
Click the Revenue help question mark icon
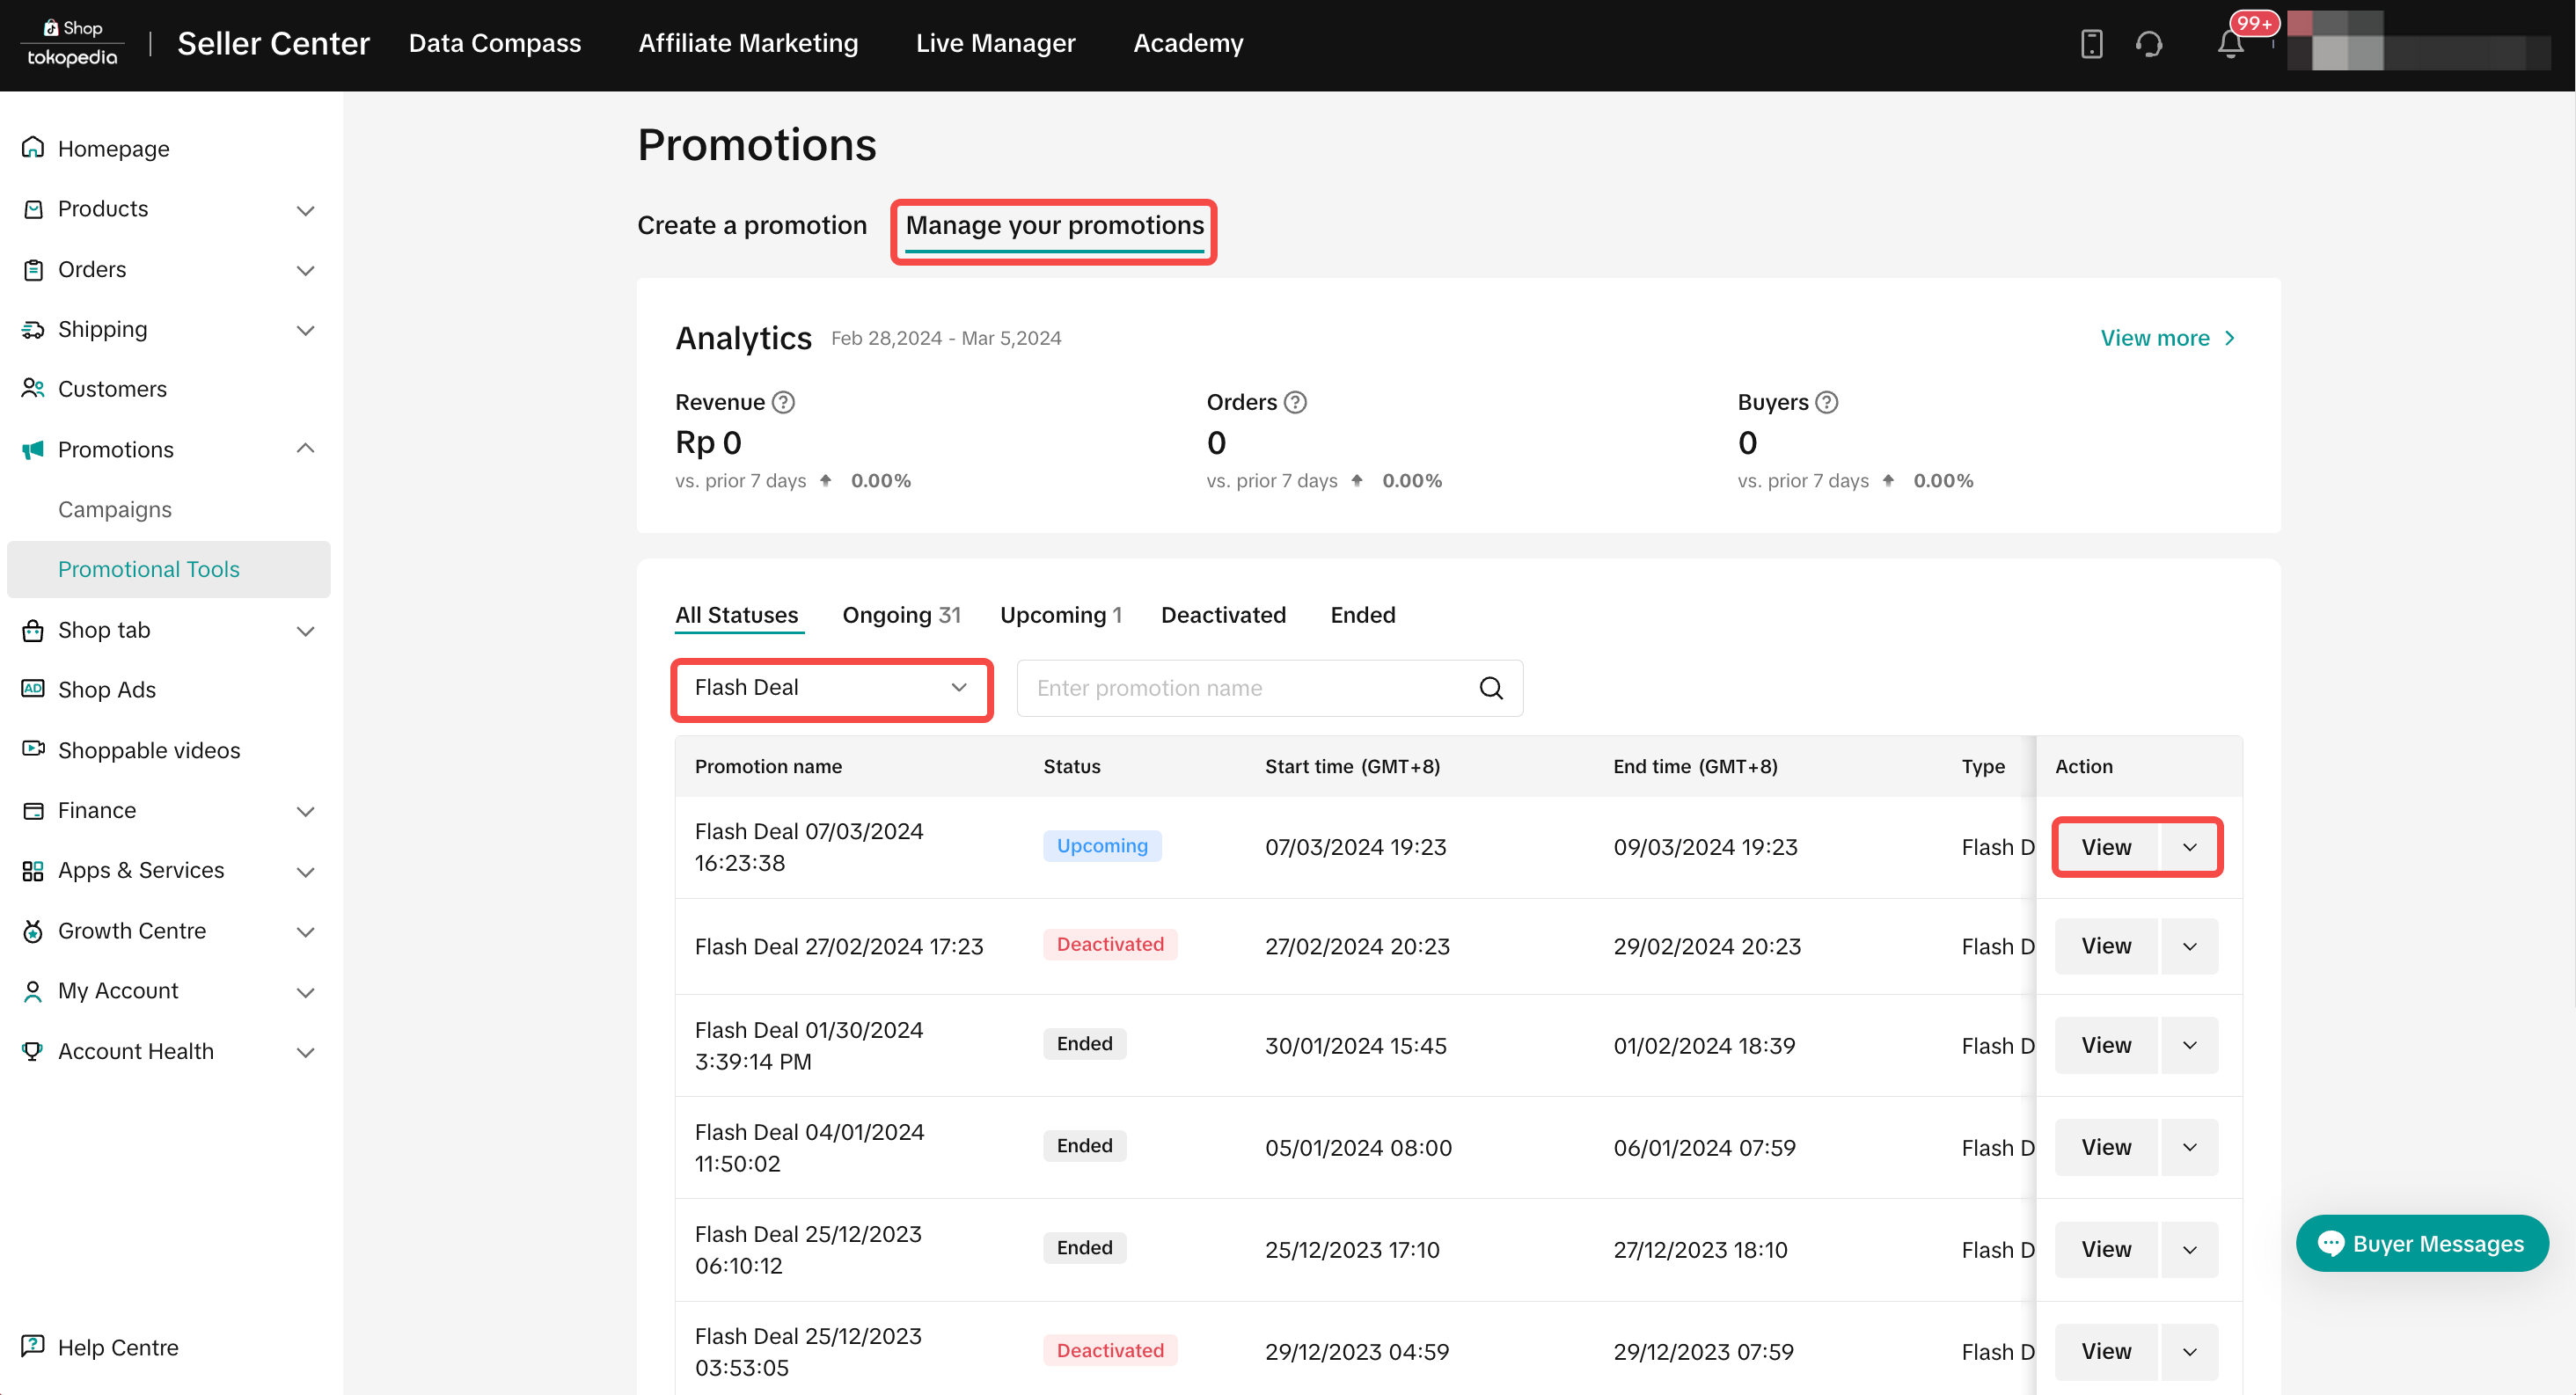point(784,402)
